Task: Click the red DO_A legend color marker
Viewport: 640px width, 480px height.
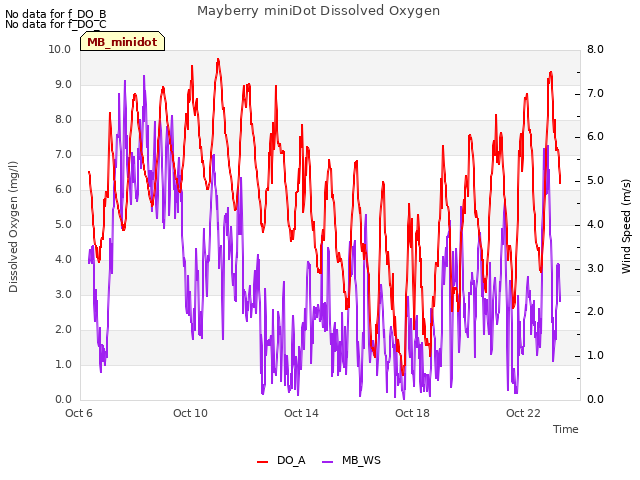Action: (x=262, y=461)
